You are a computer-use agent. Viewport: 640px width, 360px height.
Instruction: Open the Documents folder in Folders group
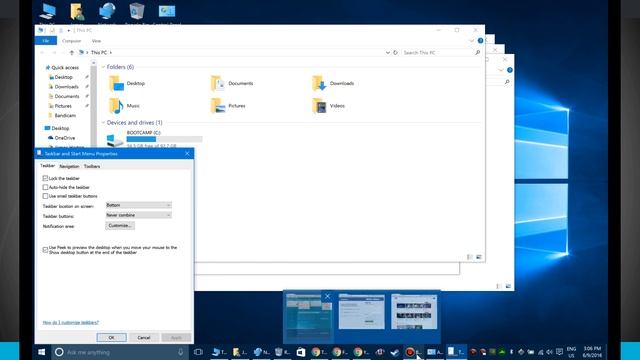pos(232,83)
